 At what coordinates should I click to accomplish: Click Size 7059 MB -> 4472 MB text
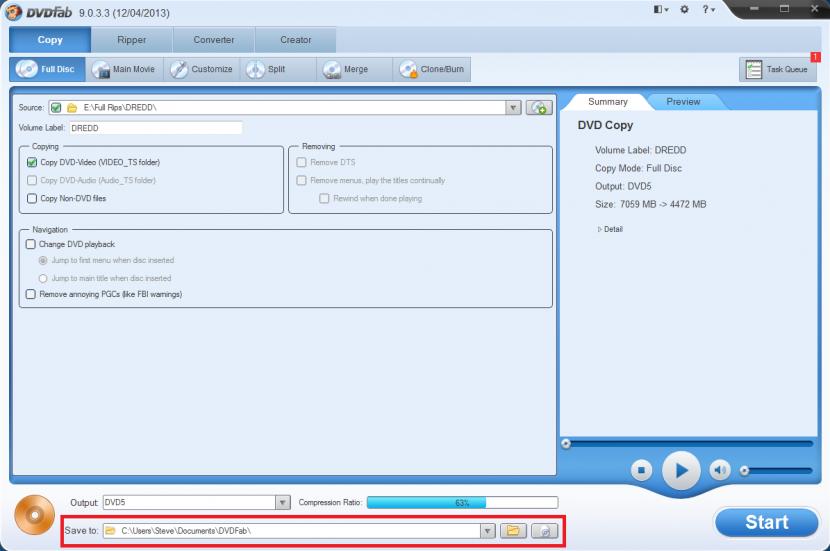651,204
